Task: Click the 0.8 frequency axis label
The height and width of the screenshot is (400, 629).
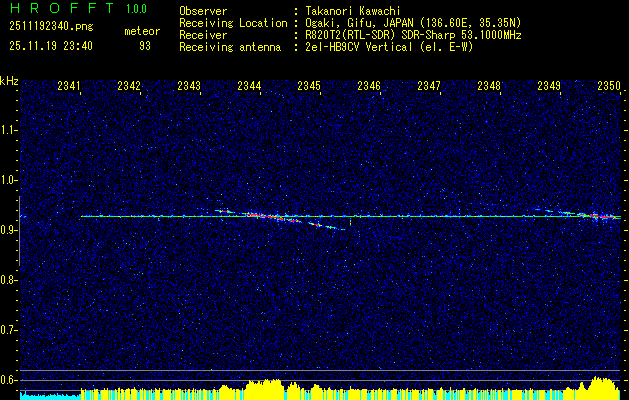Action: [x=8, y=280]
